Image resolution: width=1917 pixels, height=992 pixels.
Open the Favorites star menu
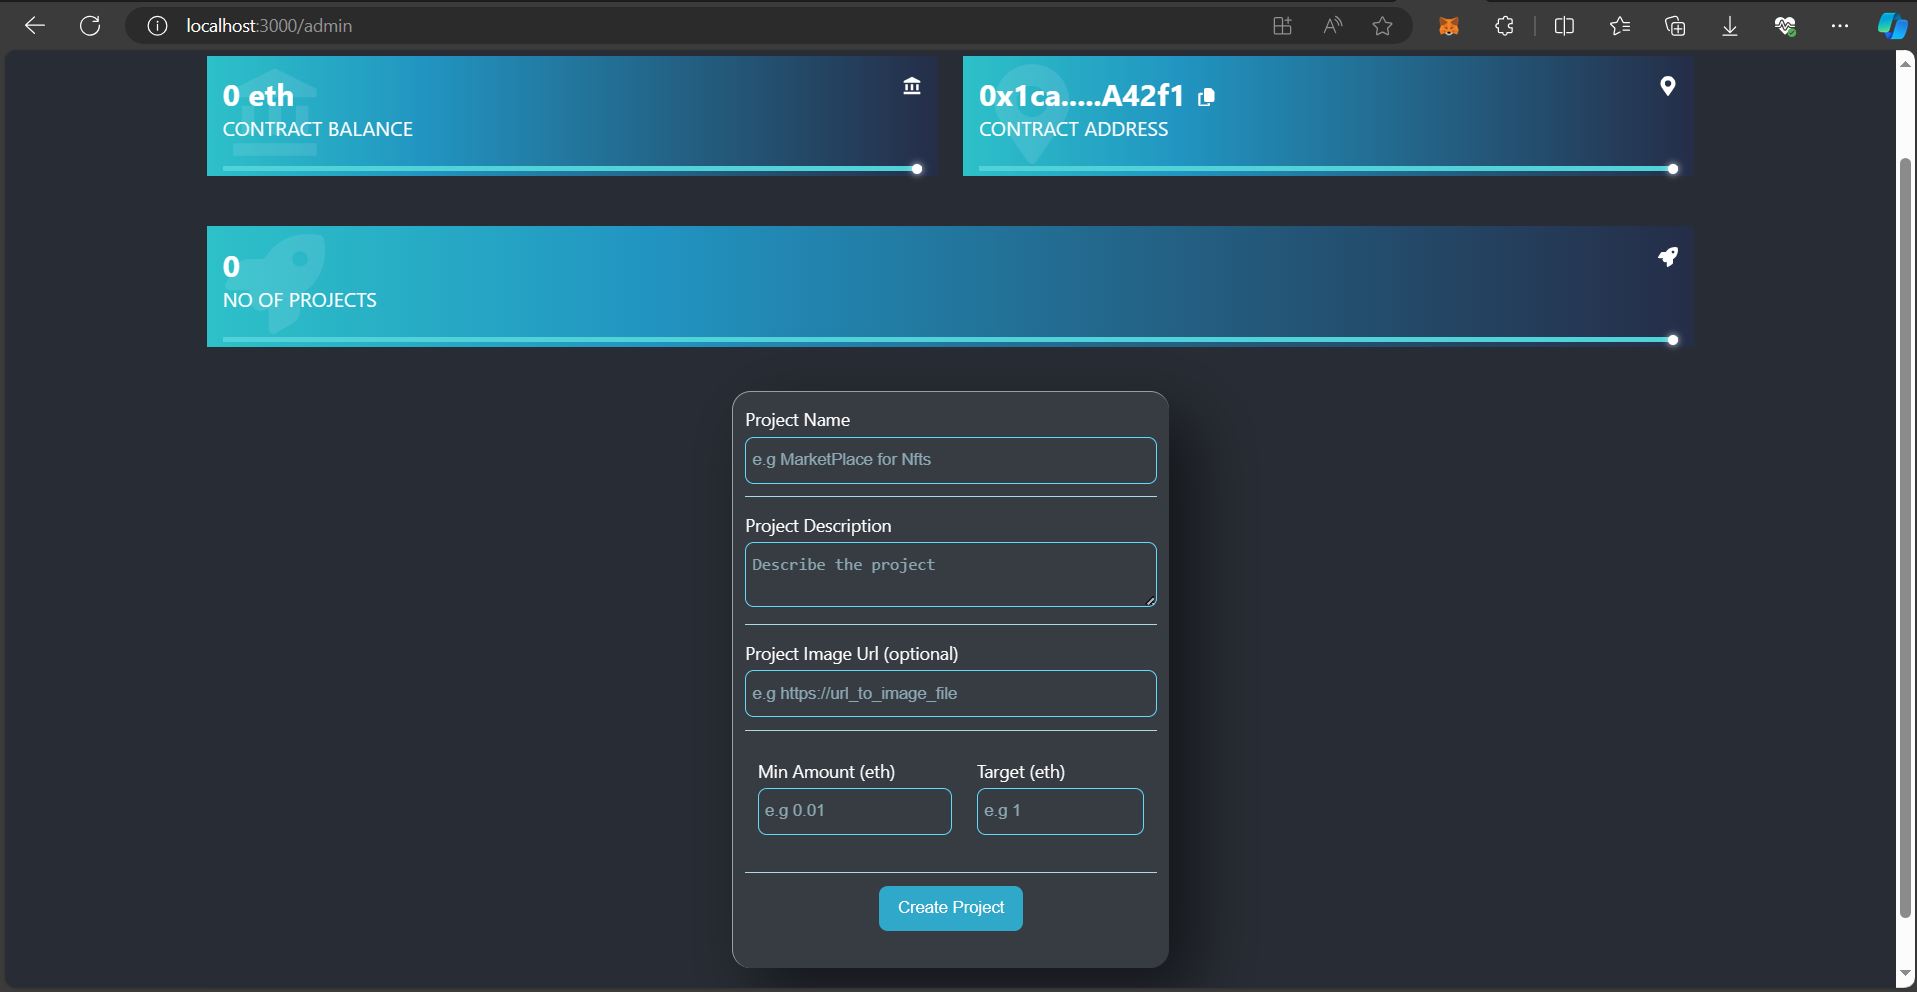(x=1620, y=26)
